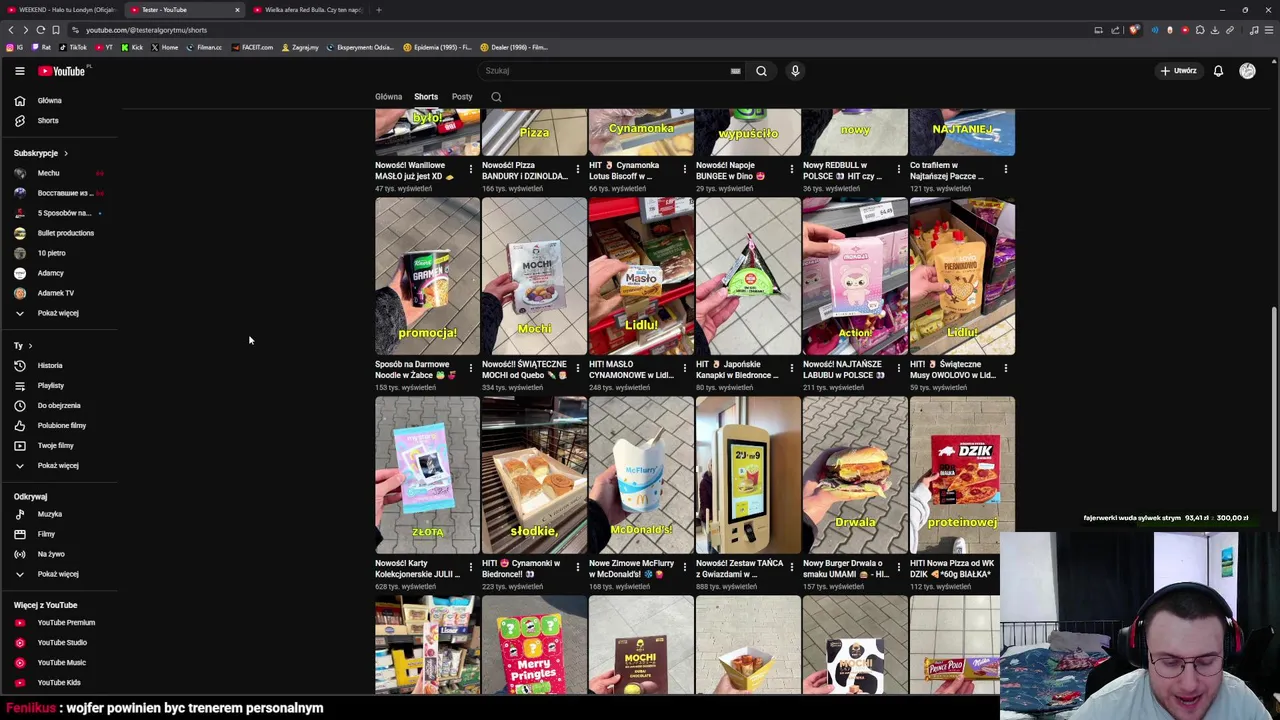Close the 'Tester - YouTube' tab
The image size is (1280, 720).
237,10
